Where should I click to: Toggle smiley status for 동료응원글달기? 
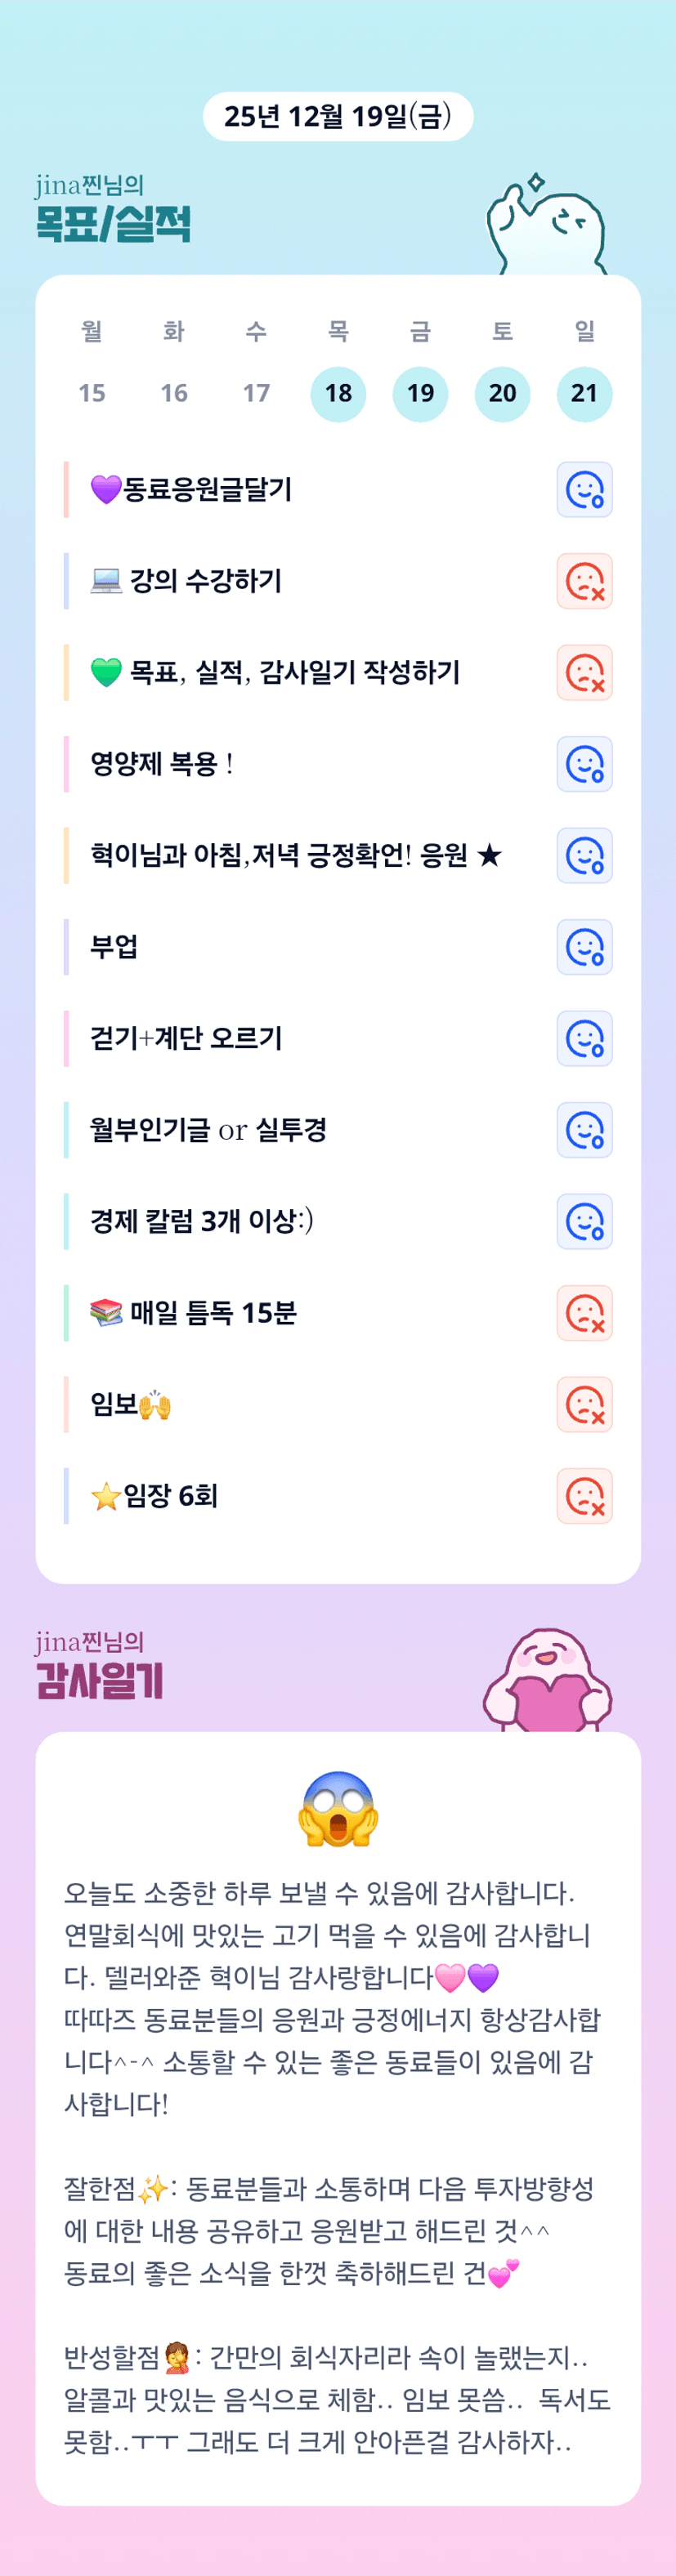click(x=584, y=490)
